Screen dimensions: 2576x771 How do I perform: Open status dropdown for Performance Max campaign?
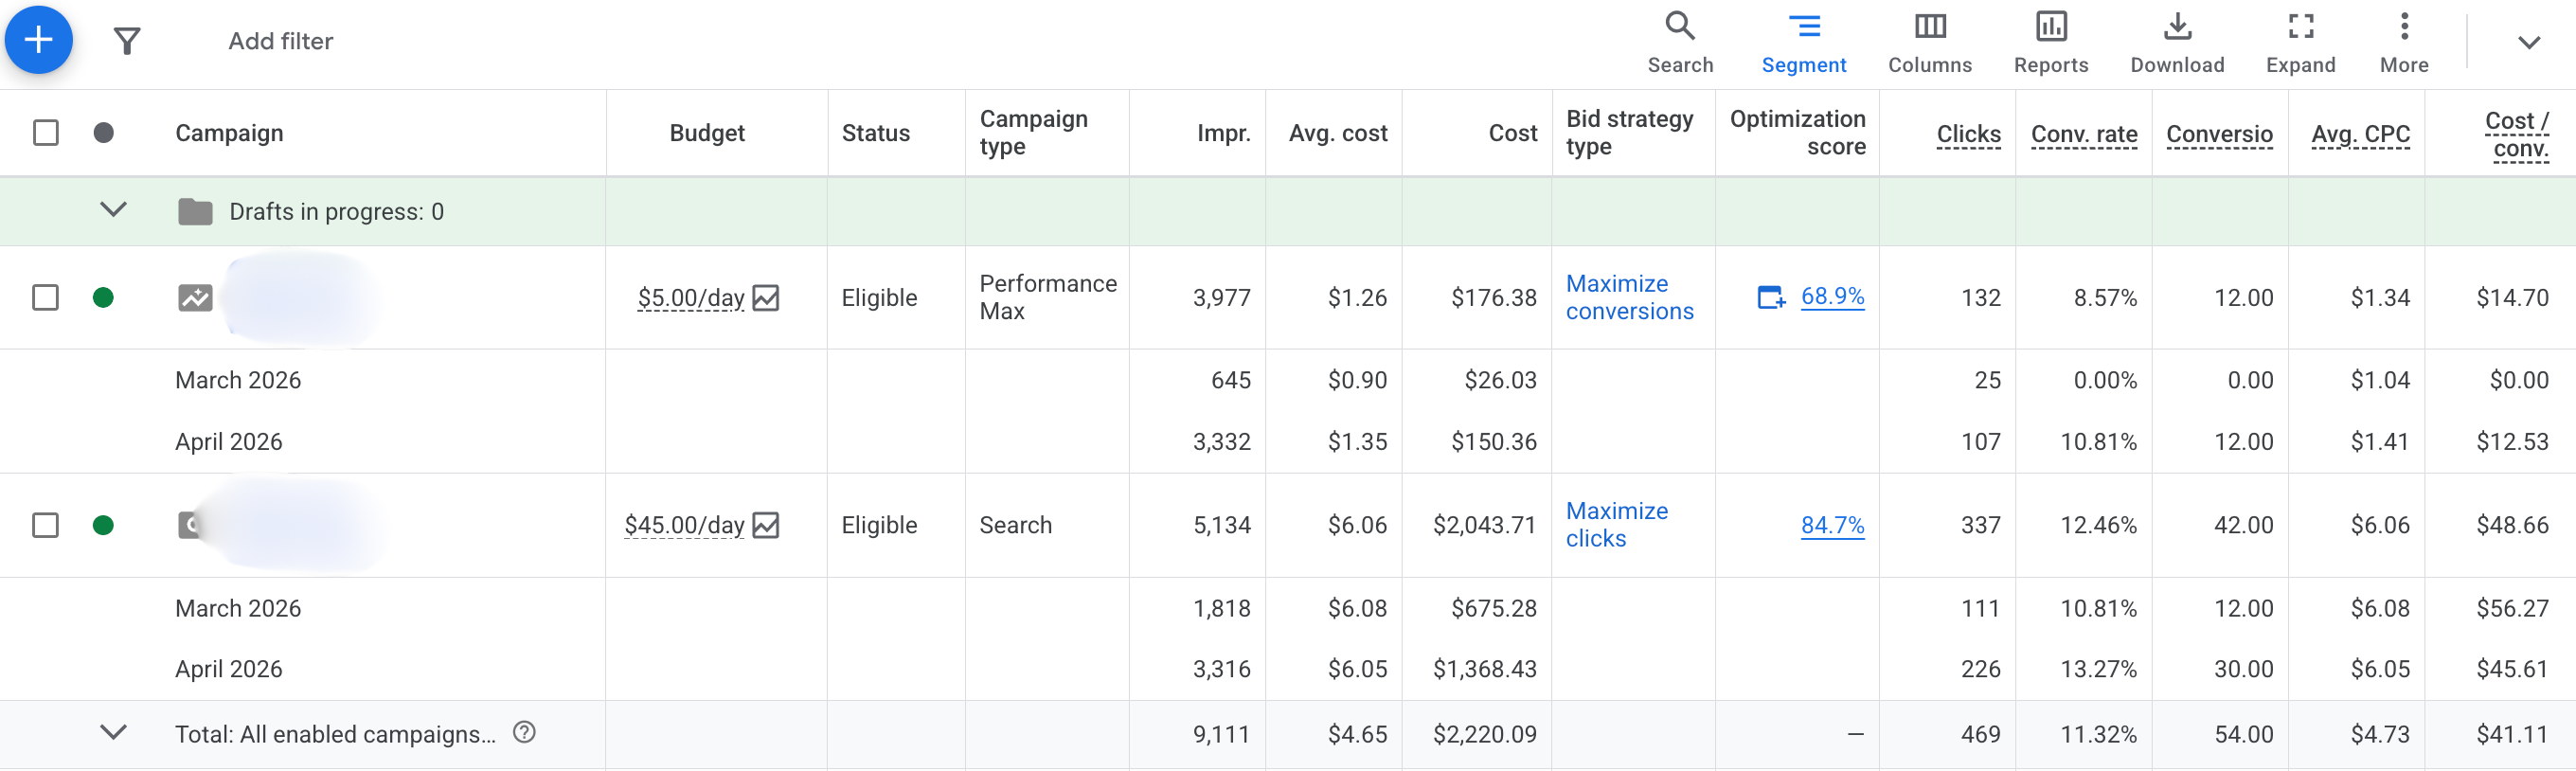click(103, 297)
